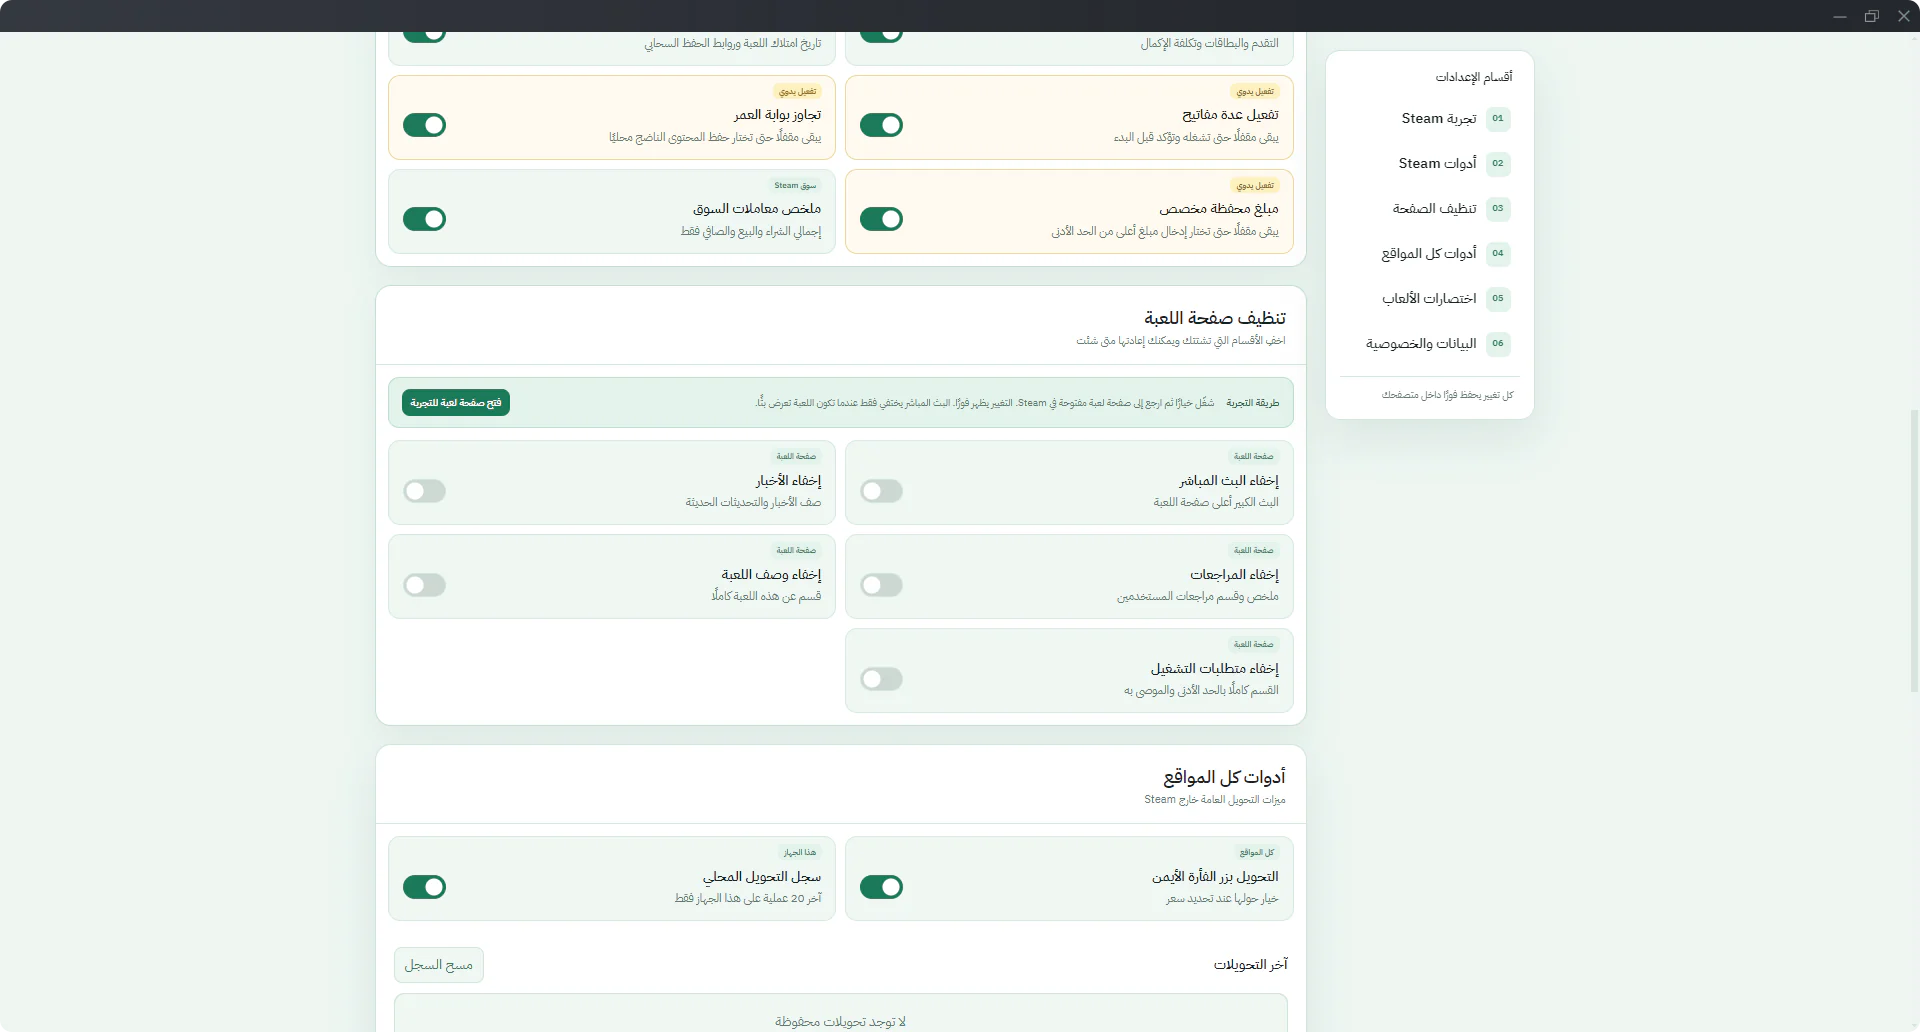Click the تنظيف صفحة اللعبة heading
The width and height of the screenshot is (1920, 1032).
(1215, 318)
